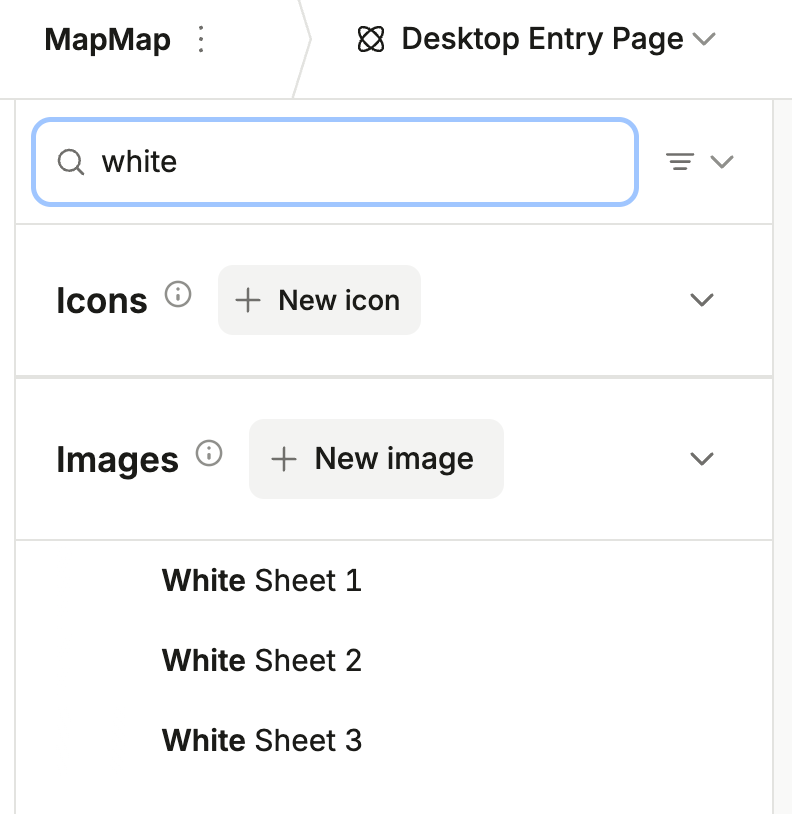Collapse the Images section chevron
792x814 pixels.
click(702, 459)
